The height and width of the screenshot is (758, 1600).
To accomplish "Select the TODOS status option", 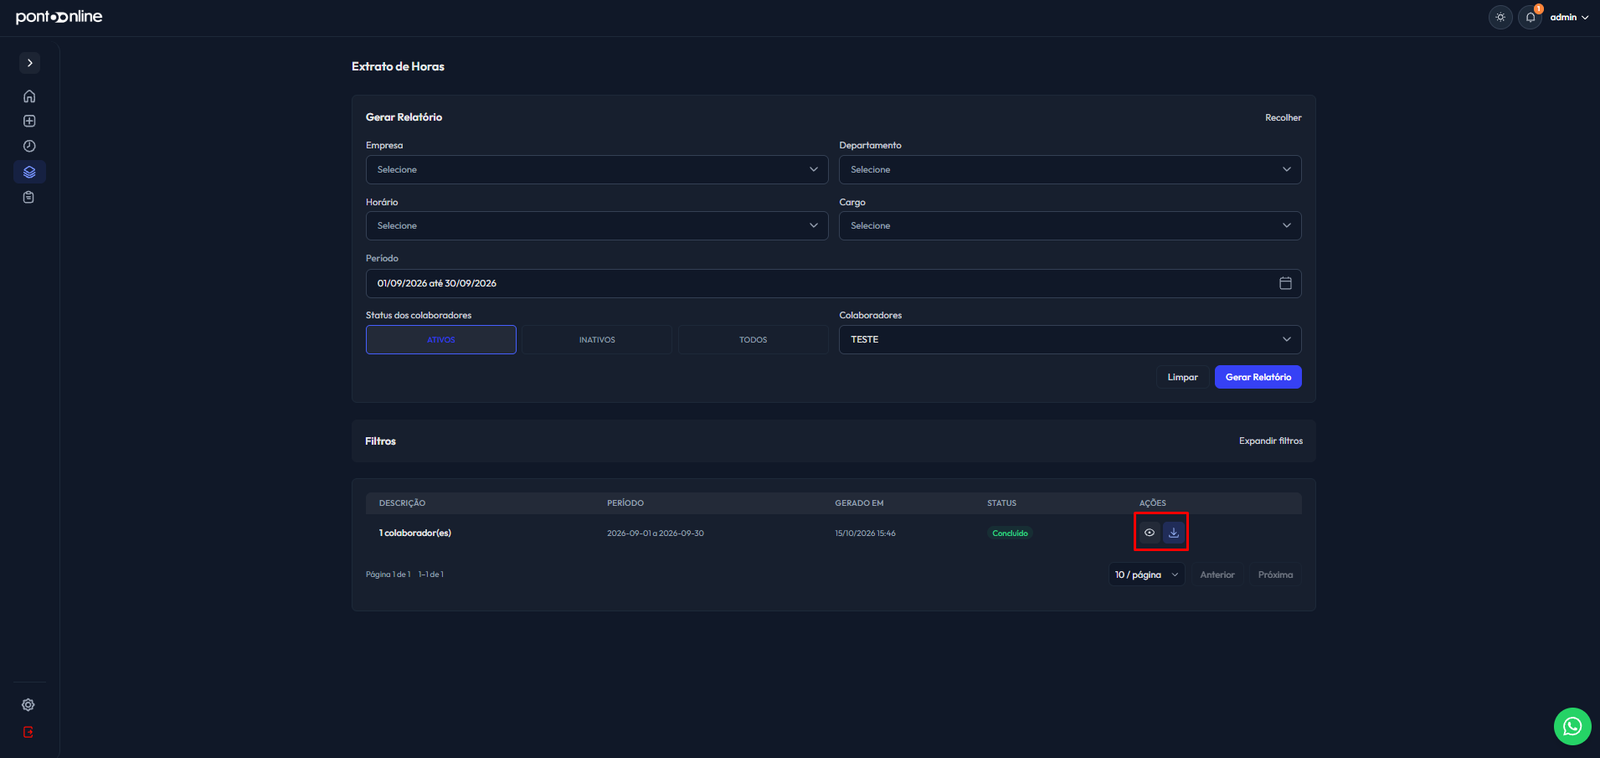I will point(753,340).
